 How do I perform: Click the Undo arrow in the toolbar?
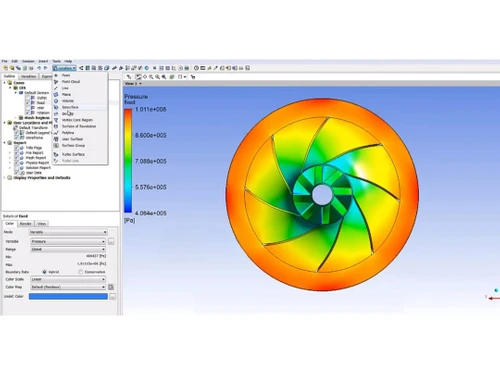pyautogui.click(x=39, y=68)
